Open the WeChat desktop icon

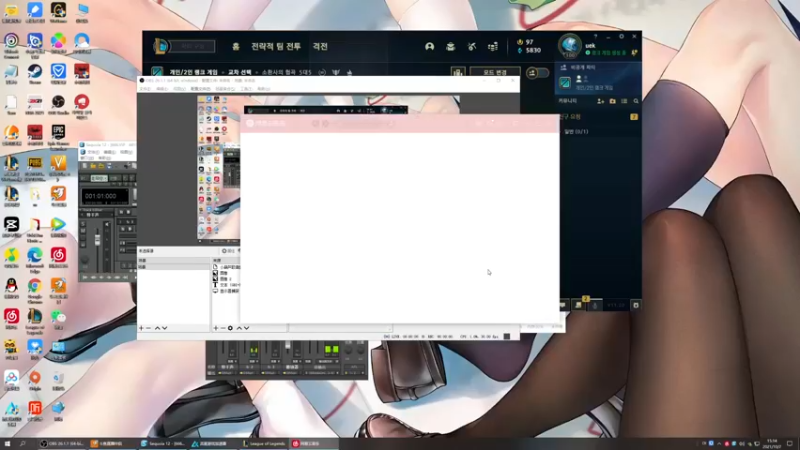pos(58,319)
